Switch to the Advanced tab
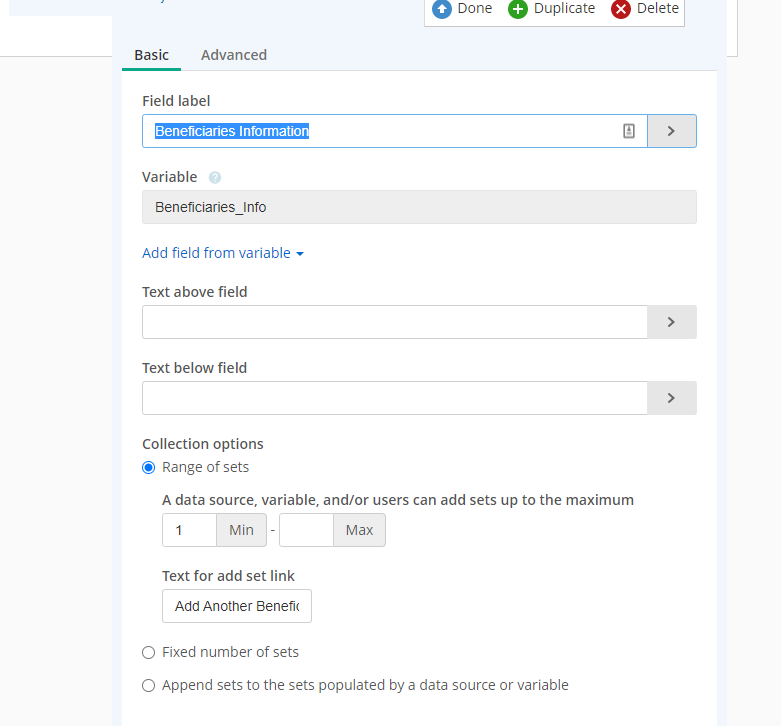Viewport: 781px width, 726px height. coord(234,55)
